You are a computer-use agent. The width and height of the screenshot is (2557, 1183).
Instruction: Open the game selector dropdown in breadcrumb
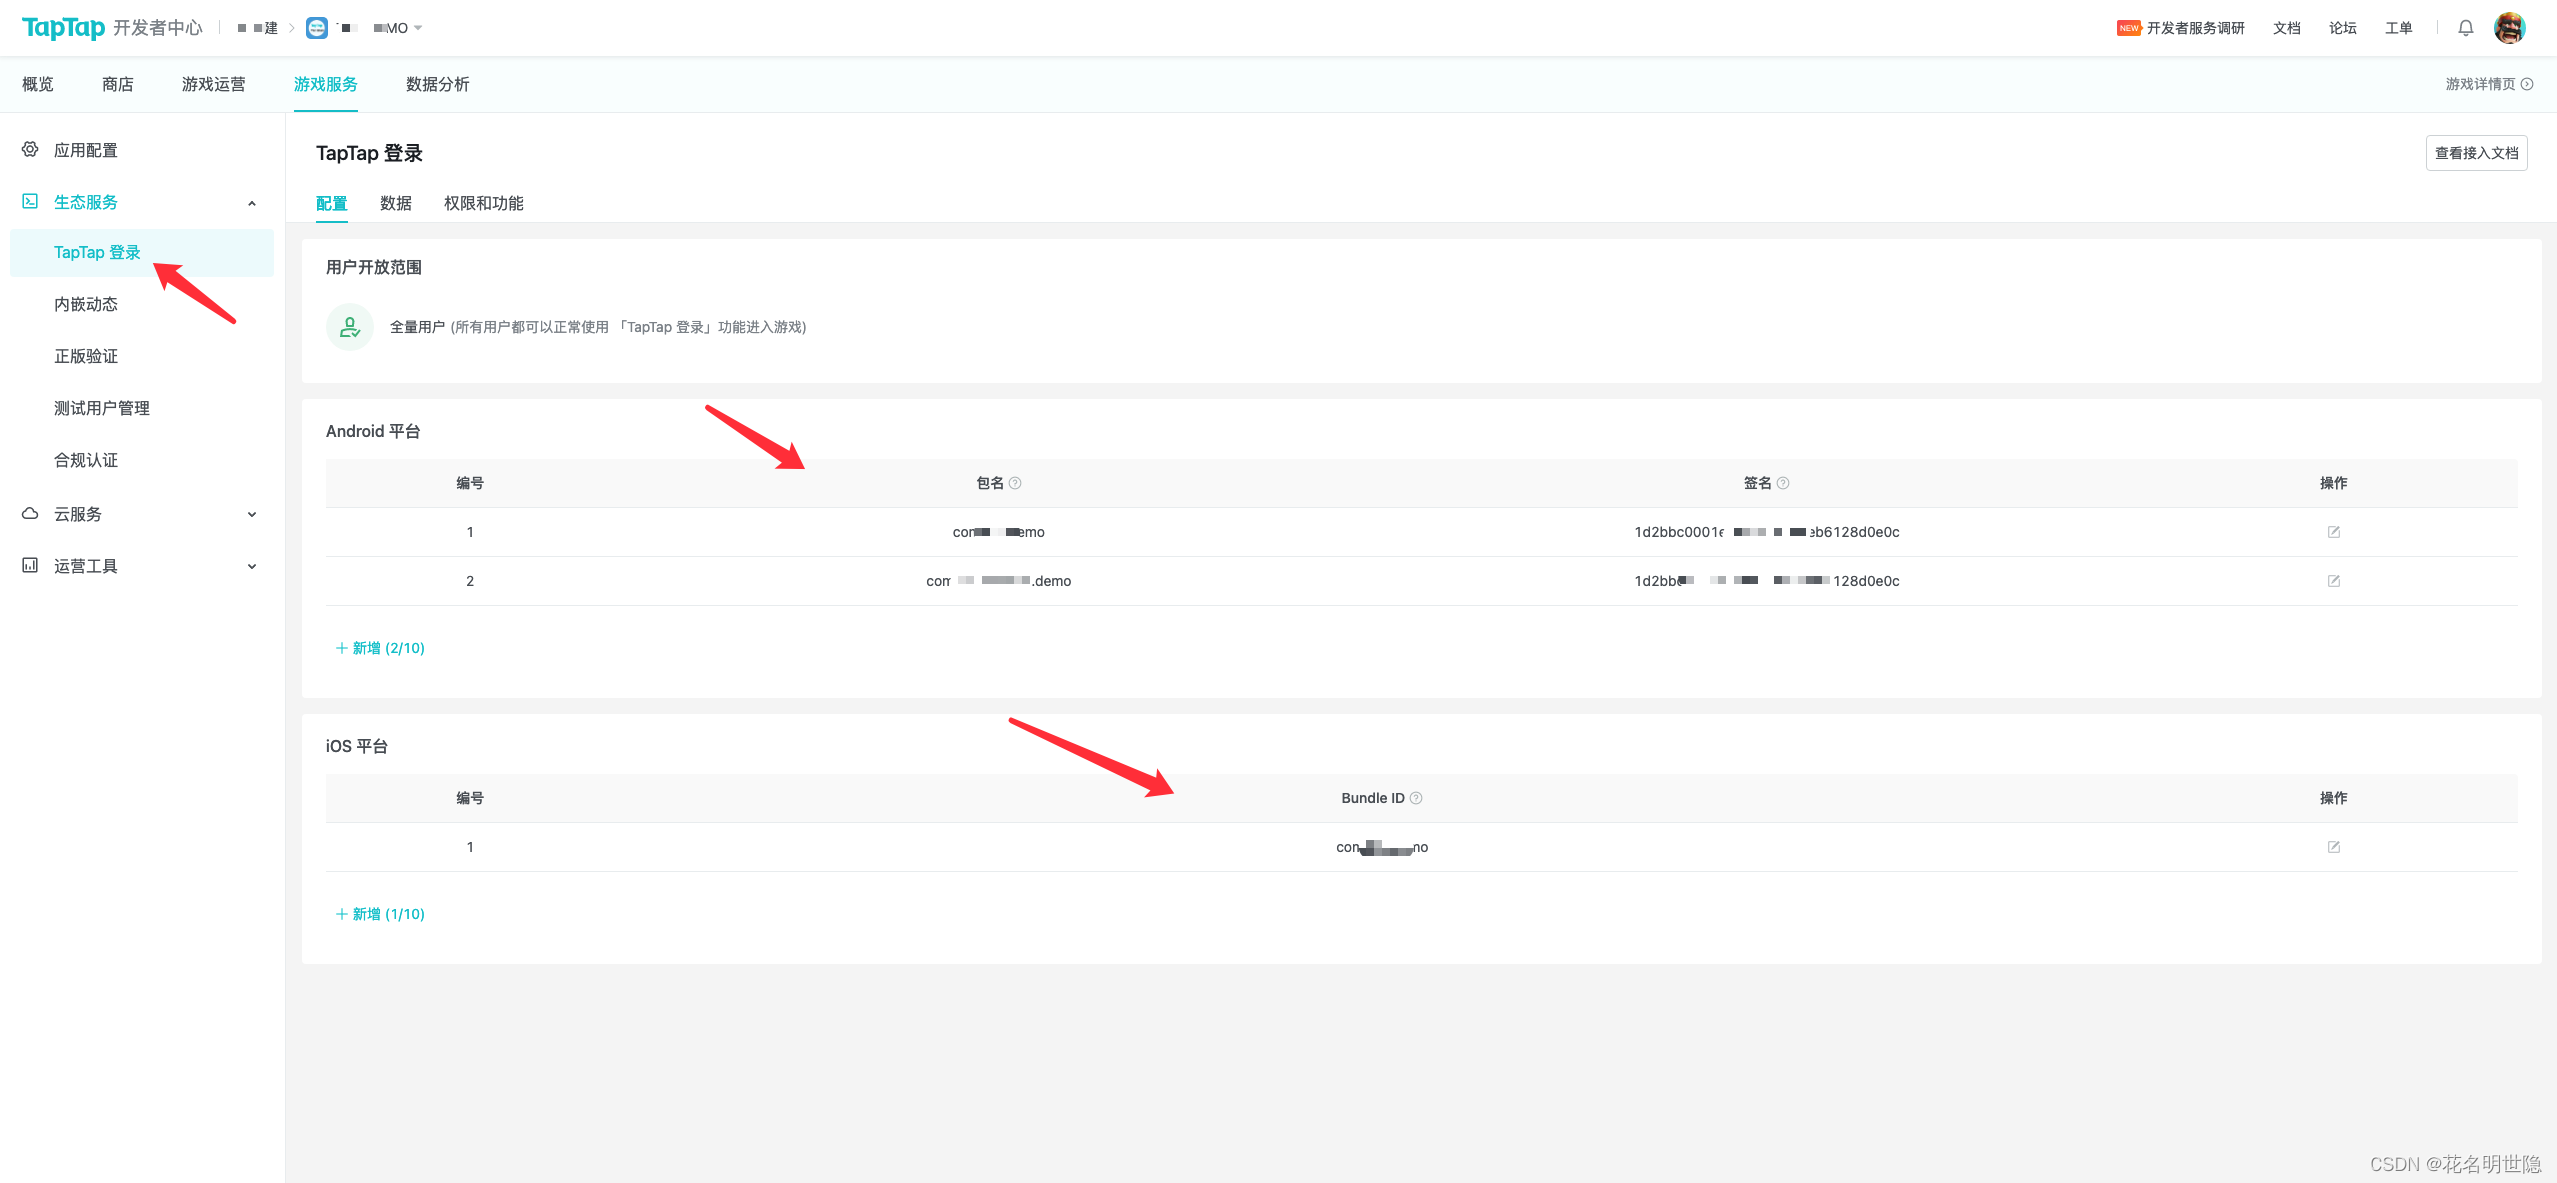pyautogui.click(x=419, y=27)
